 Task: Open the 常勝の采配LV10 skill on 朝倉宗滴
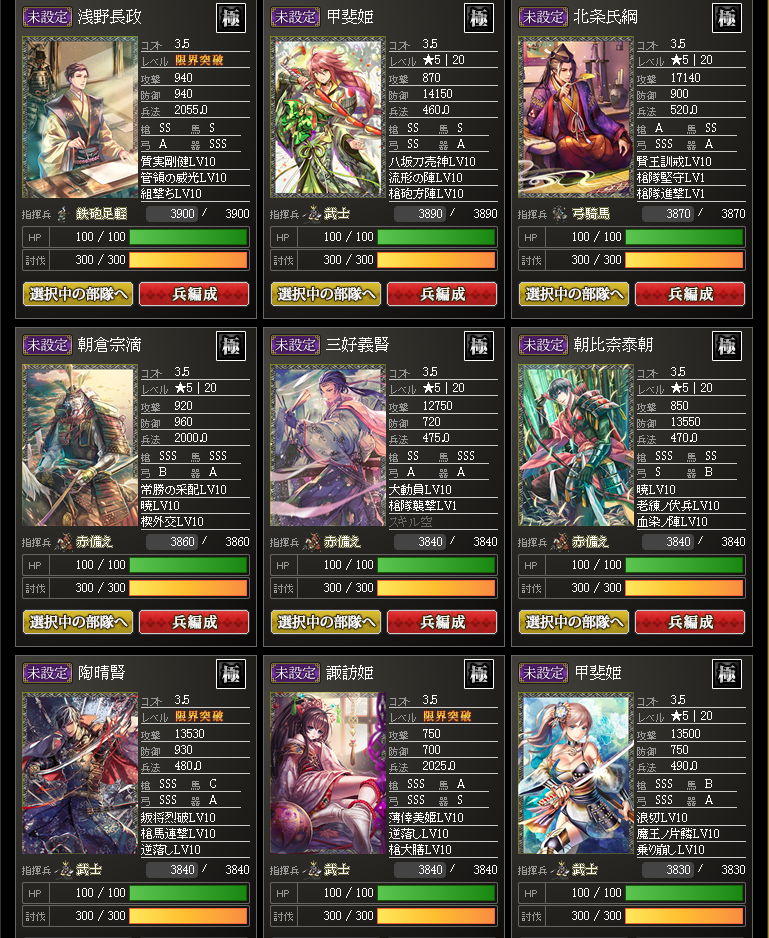pos(183,489)
